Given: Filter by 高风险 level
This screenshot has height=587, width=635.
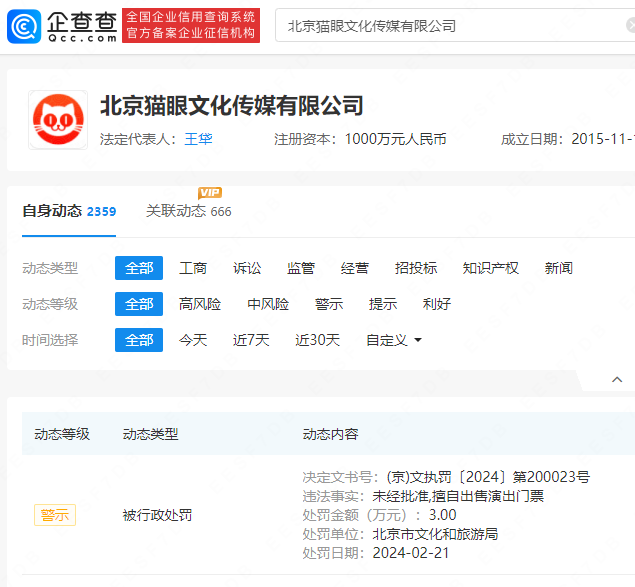Looking at the screenshot, I should pyautogui.click(x=200, y=304).
